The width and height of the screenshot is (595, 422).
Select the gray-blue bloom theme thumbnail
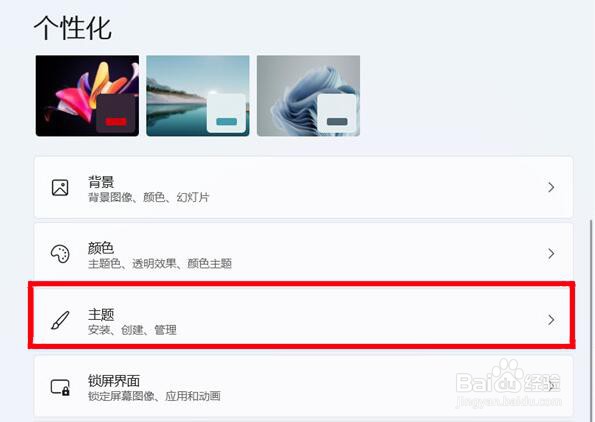308,96
